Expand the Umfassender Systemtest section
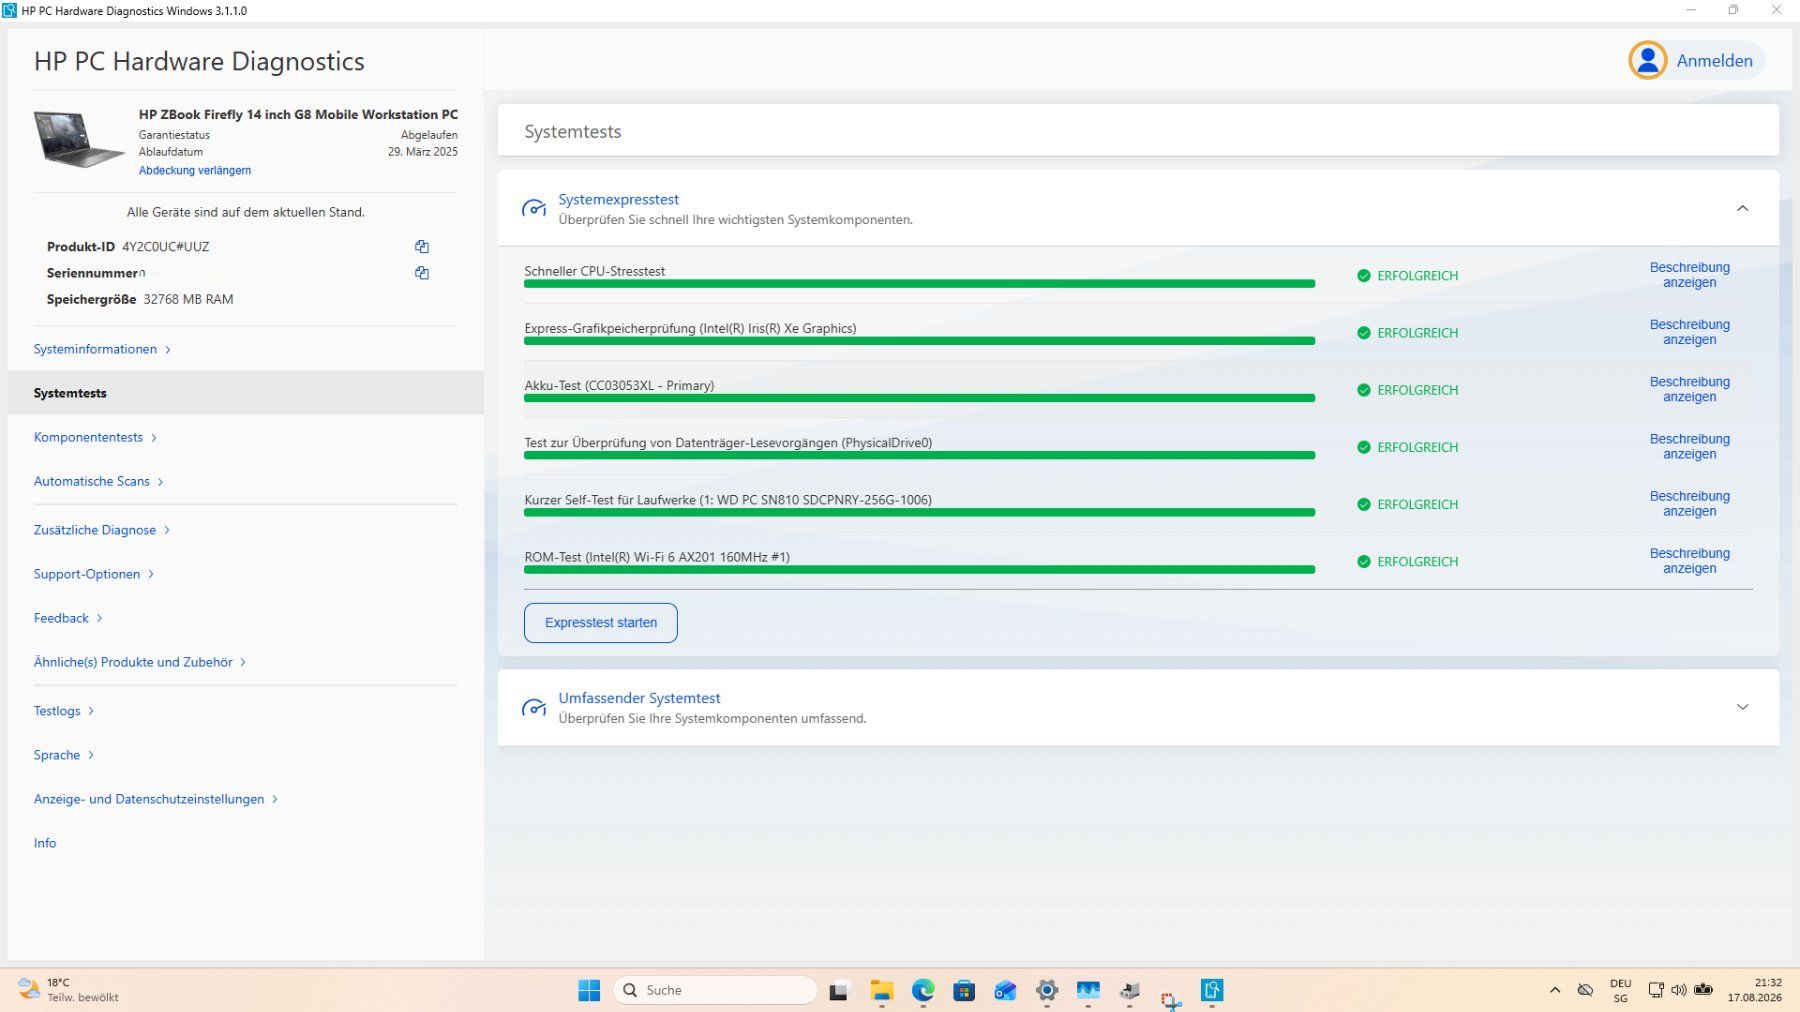The image size is (1800, 1012). pos(1742,707)
